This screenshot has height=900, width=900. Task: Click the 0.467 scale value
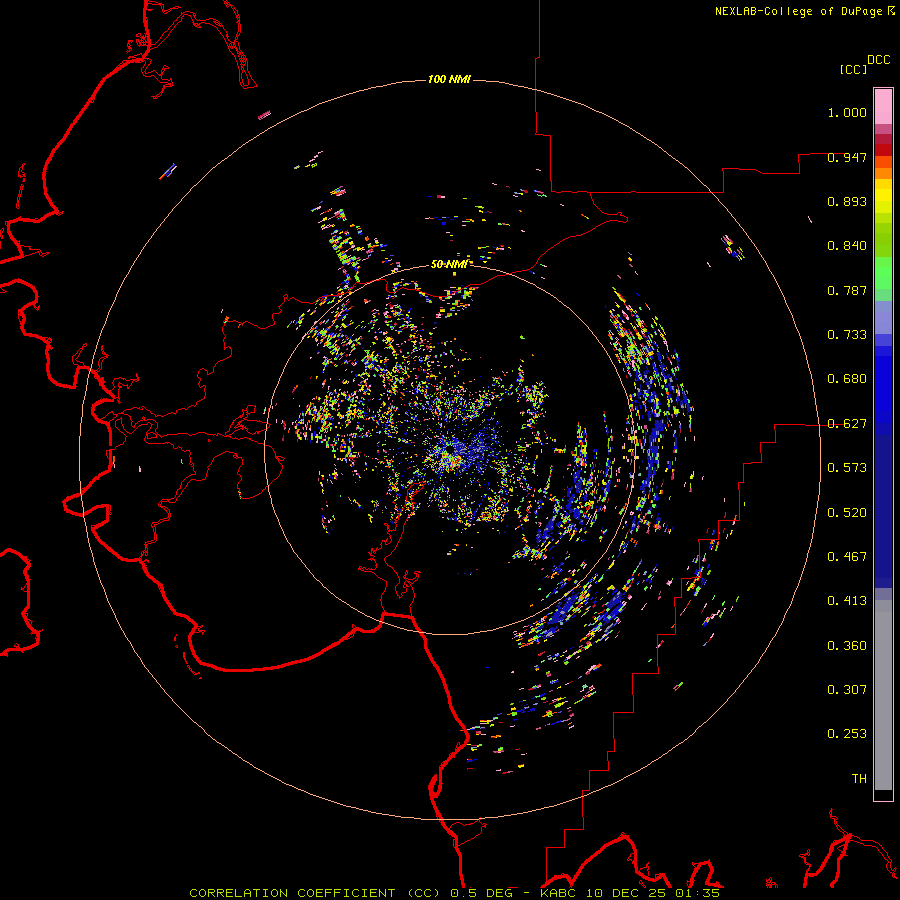point(847,557)
